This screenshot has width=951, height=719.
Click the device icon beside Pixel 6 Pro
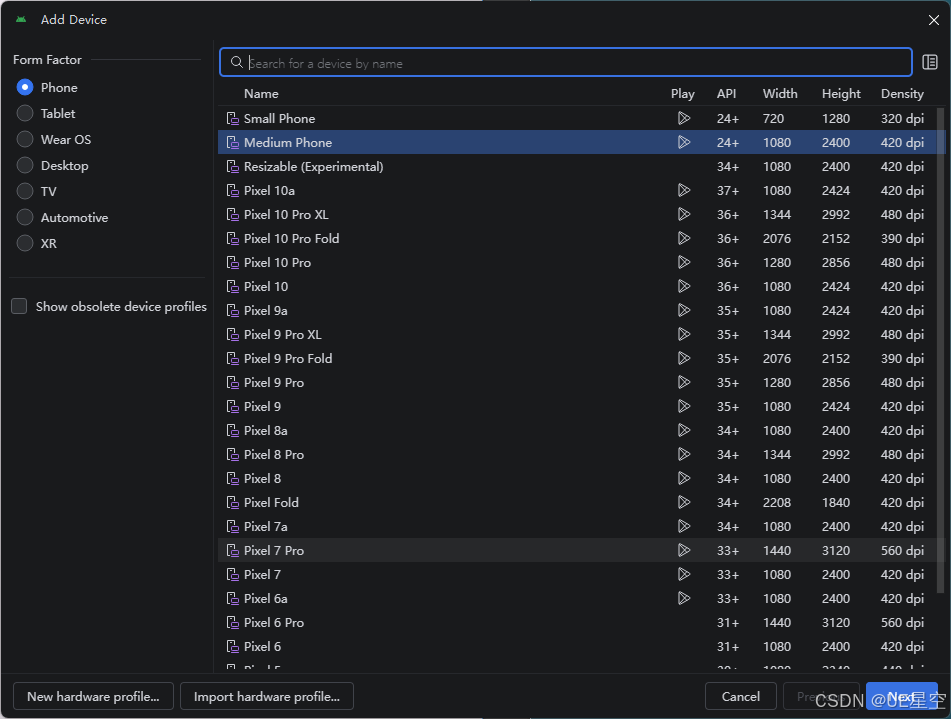[x=232, y=623]
